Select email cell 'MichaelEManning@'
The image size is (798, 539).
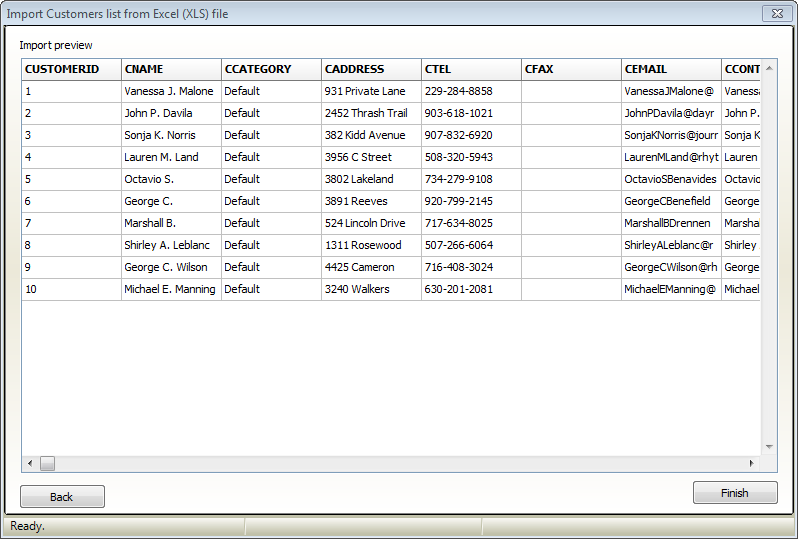[x=671, y=289]
